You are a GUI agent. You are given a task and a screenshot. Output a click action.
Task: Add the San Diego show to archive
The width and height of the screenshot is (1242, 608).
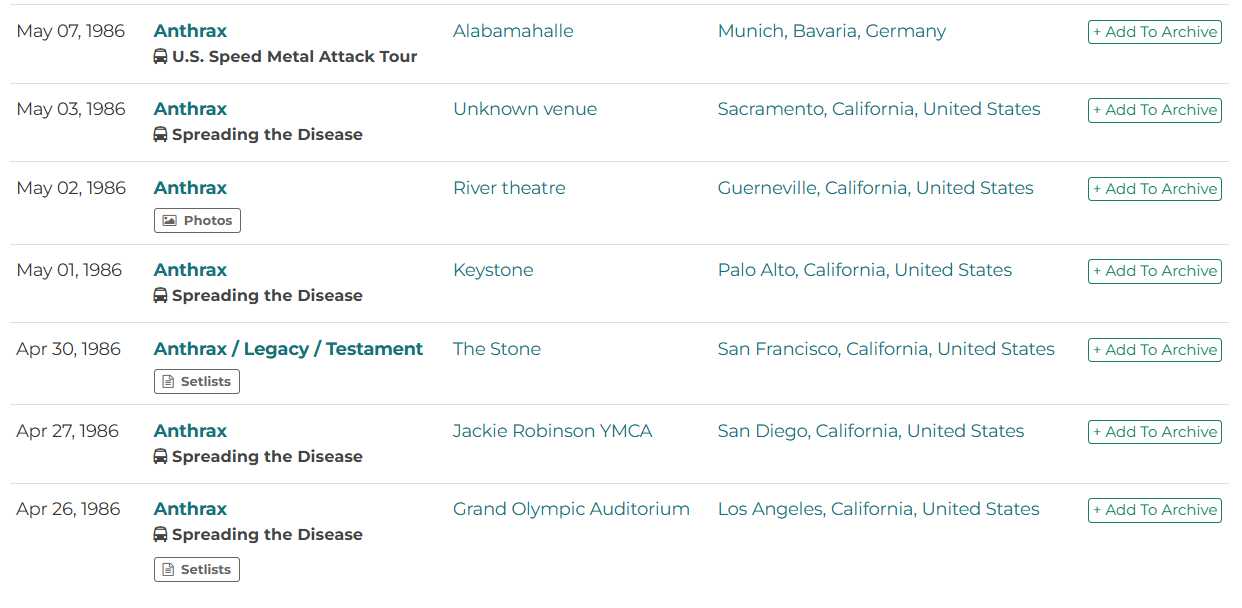[x=1154, y=432]
